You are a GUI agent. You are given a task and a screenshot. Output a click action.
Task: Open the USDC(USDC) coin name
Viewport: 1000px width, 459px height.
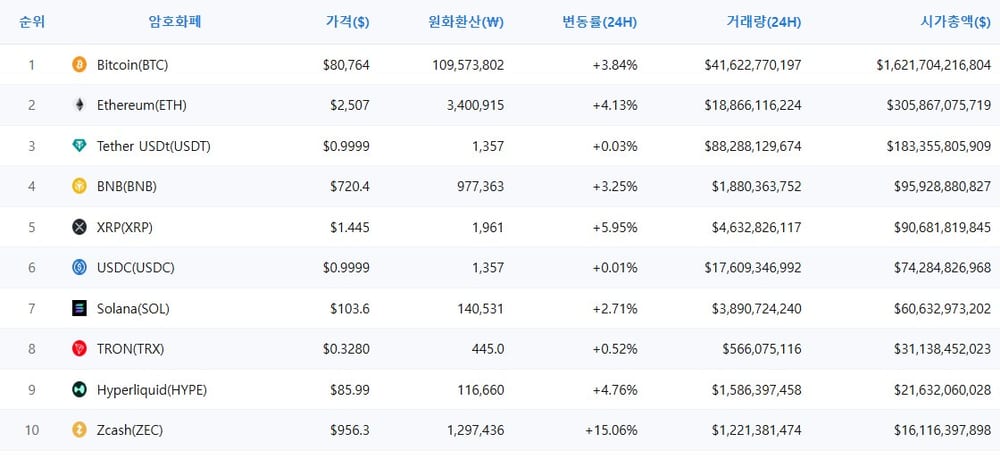pos(135,268)
